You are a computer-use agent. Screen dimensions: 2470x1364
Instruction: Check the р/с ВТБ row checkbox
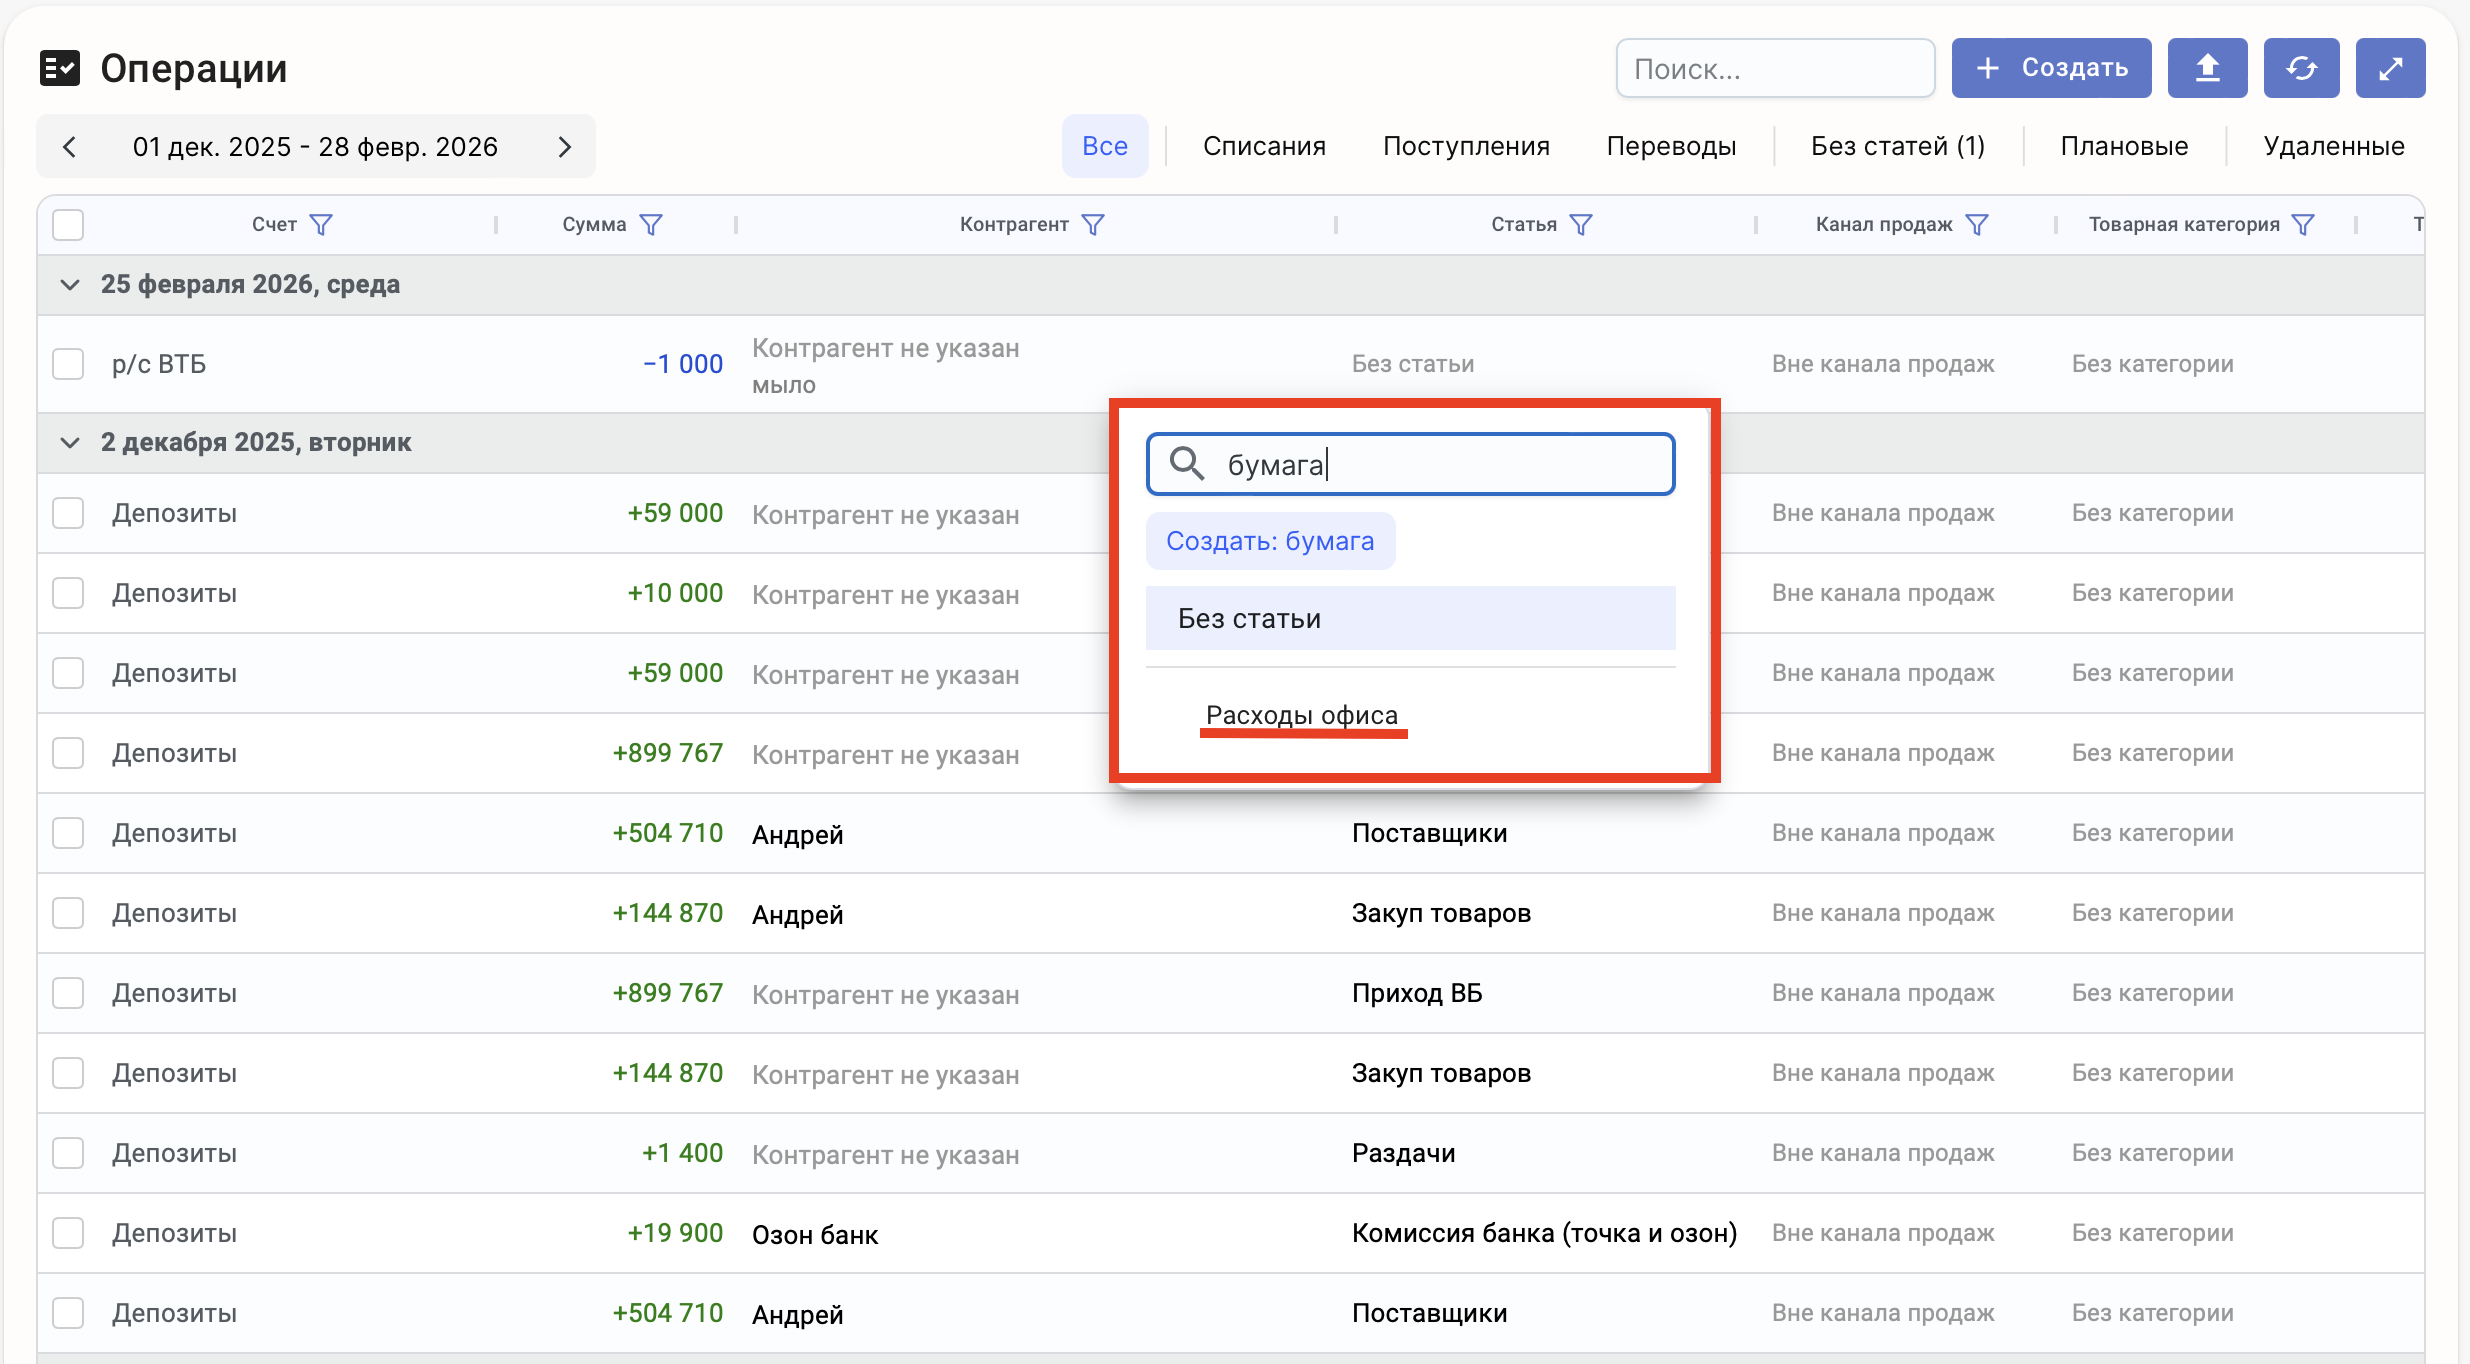[x=68, y=364]
